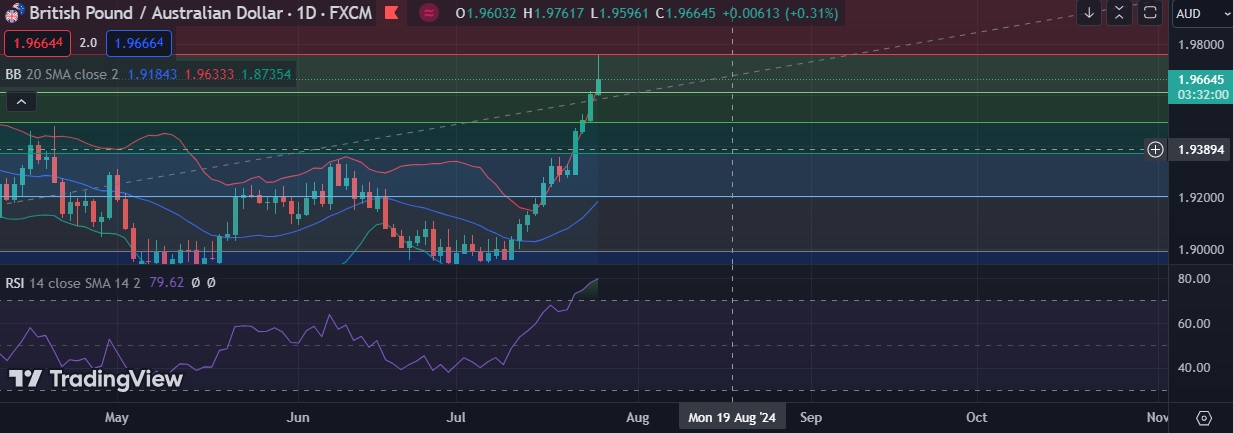The width and height of the screenshot is (1233, 433).
Task: Click the BB upper value 1.96333
Action: 210,74
